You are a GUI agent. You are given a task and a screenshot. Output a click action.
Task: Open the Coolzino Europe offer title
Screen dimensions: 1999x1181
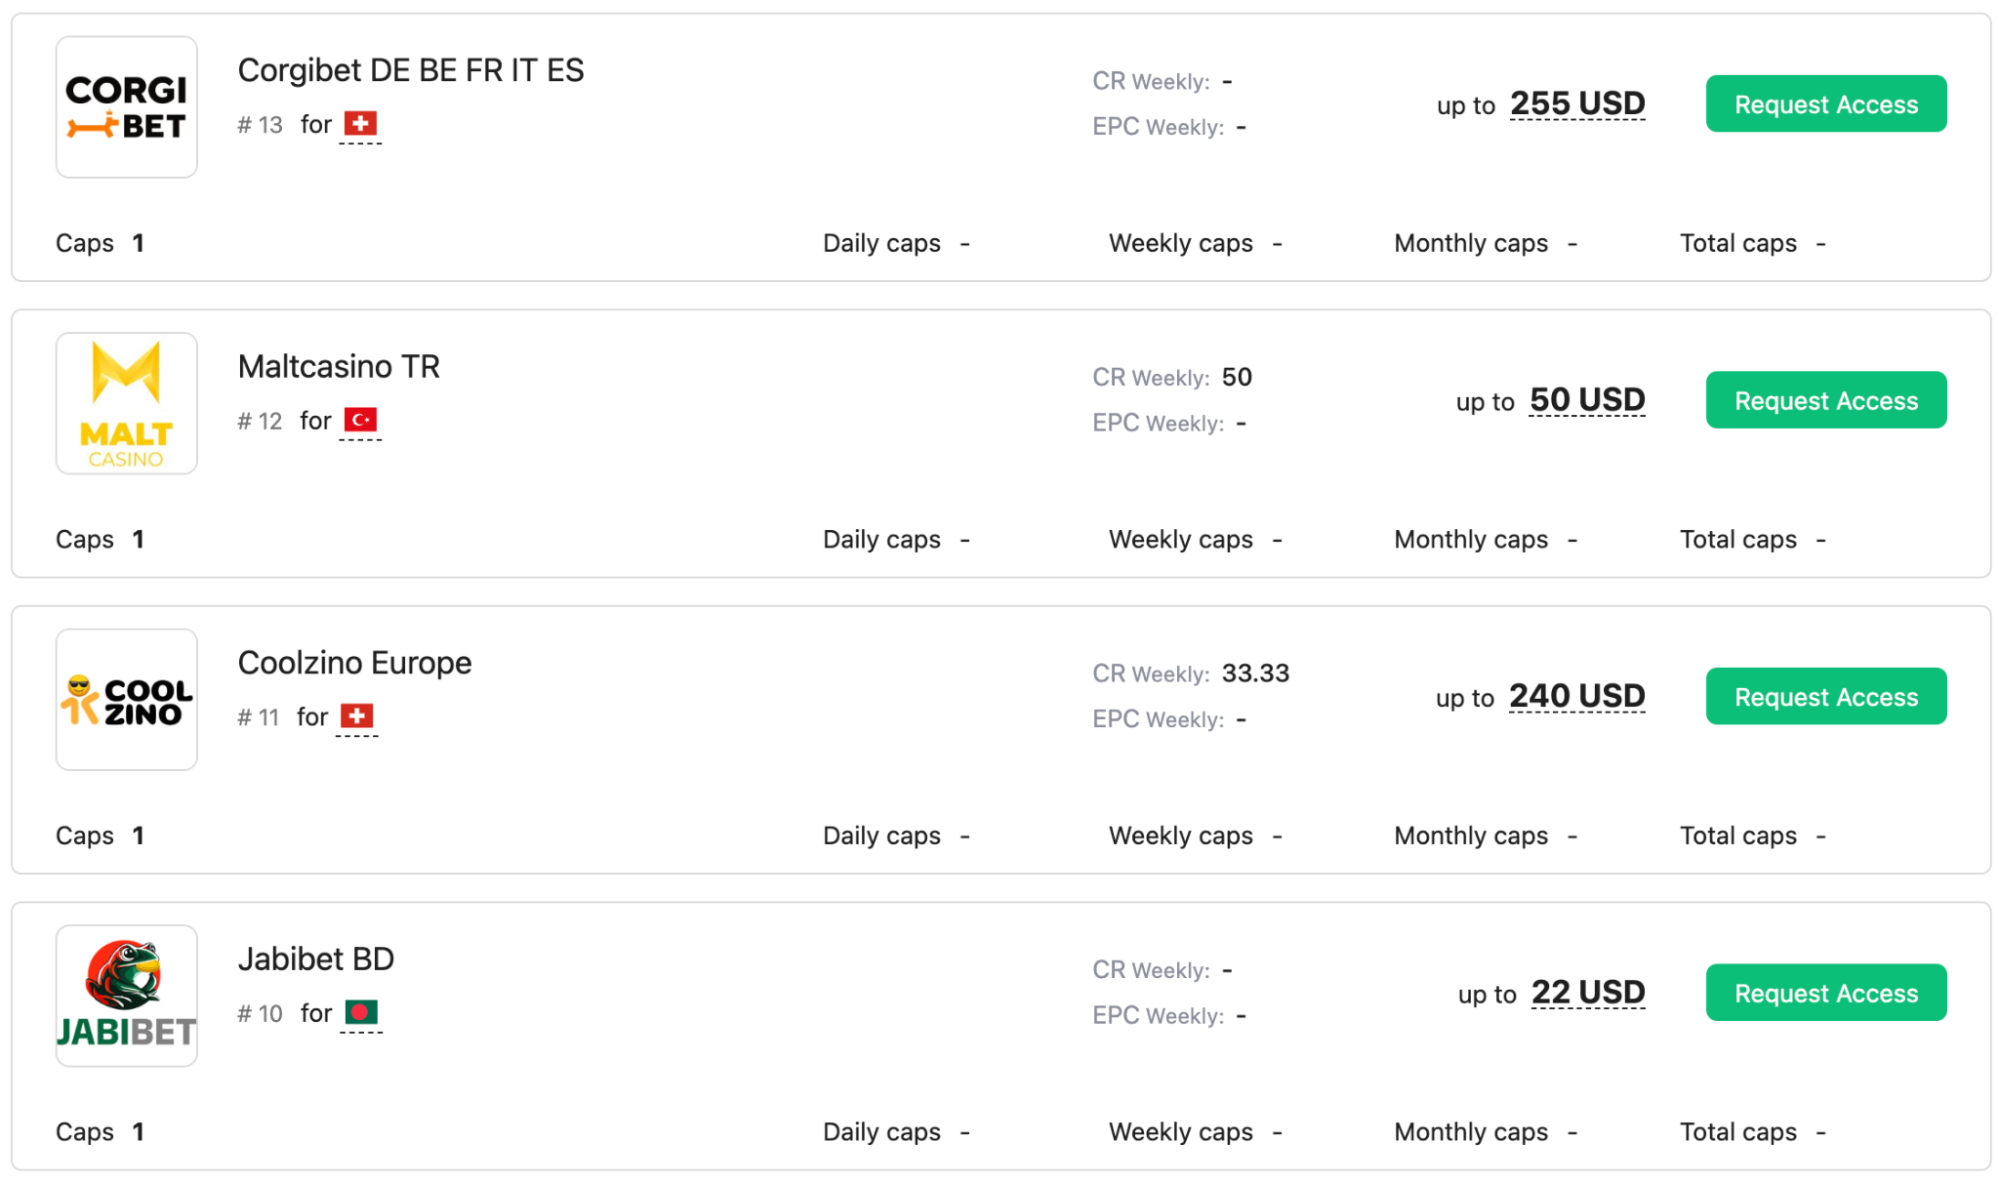coord(354,662)
